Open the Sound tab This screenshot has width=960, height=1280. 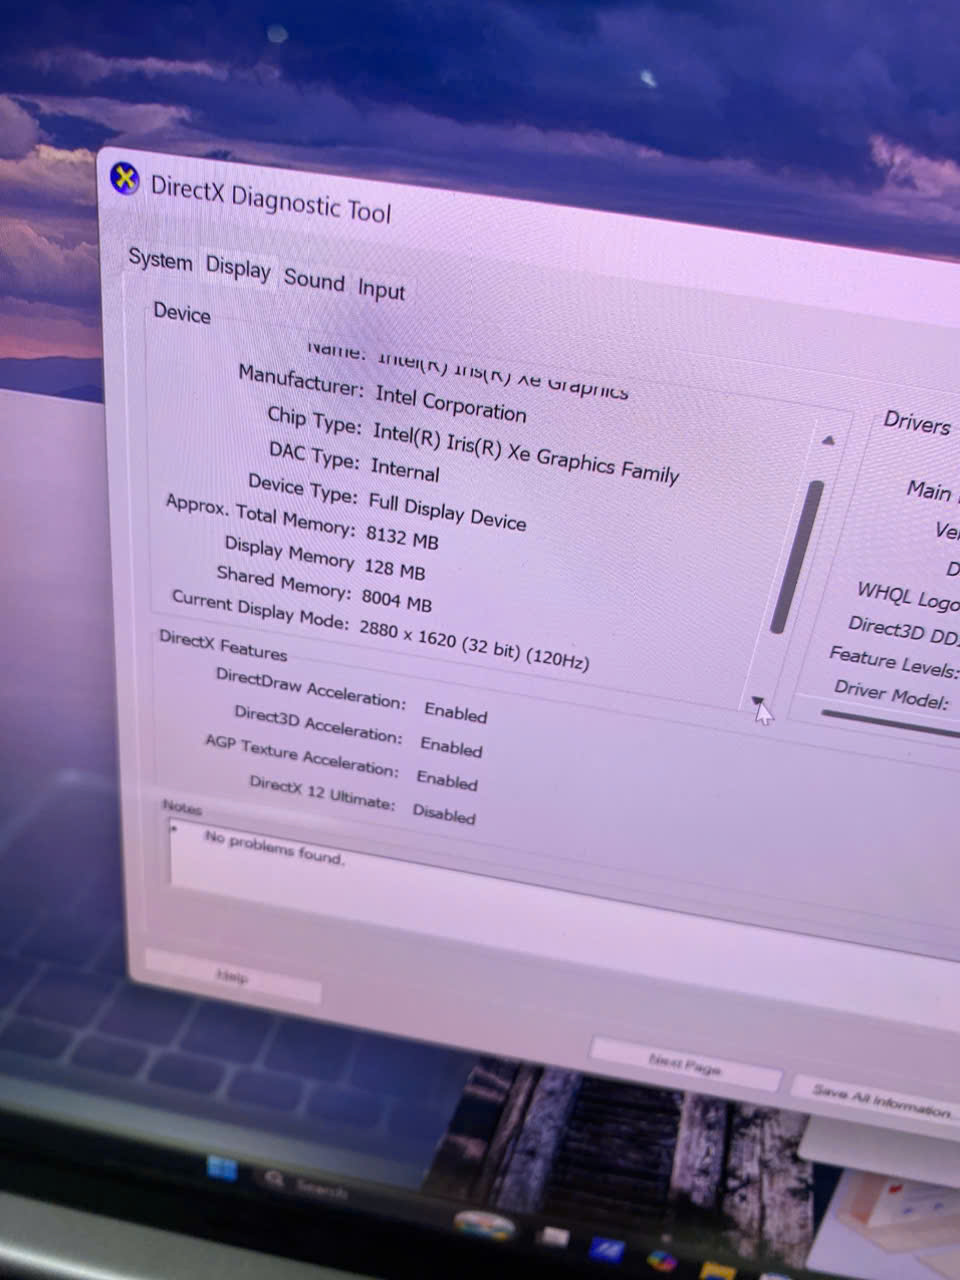[x=314, y=279]
